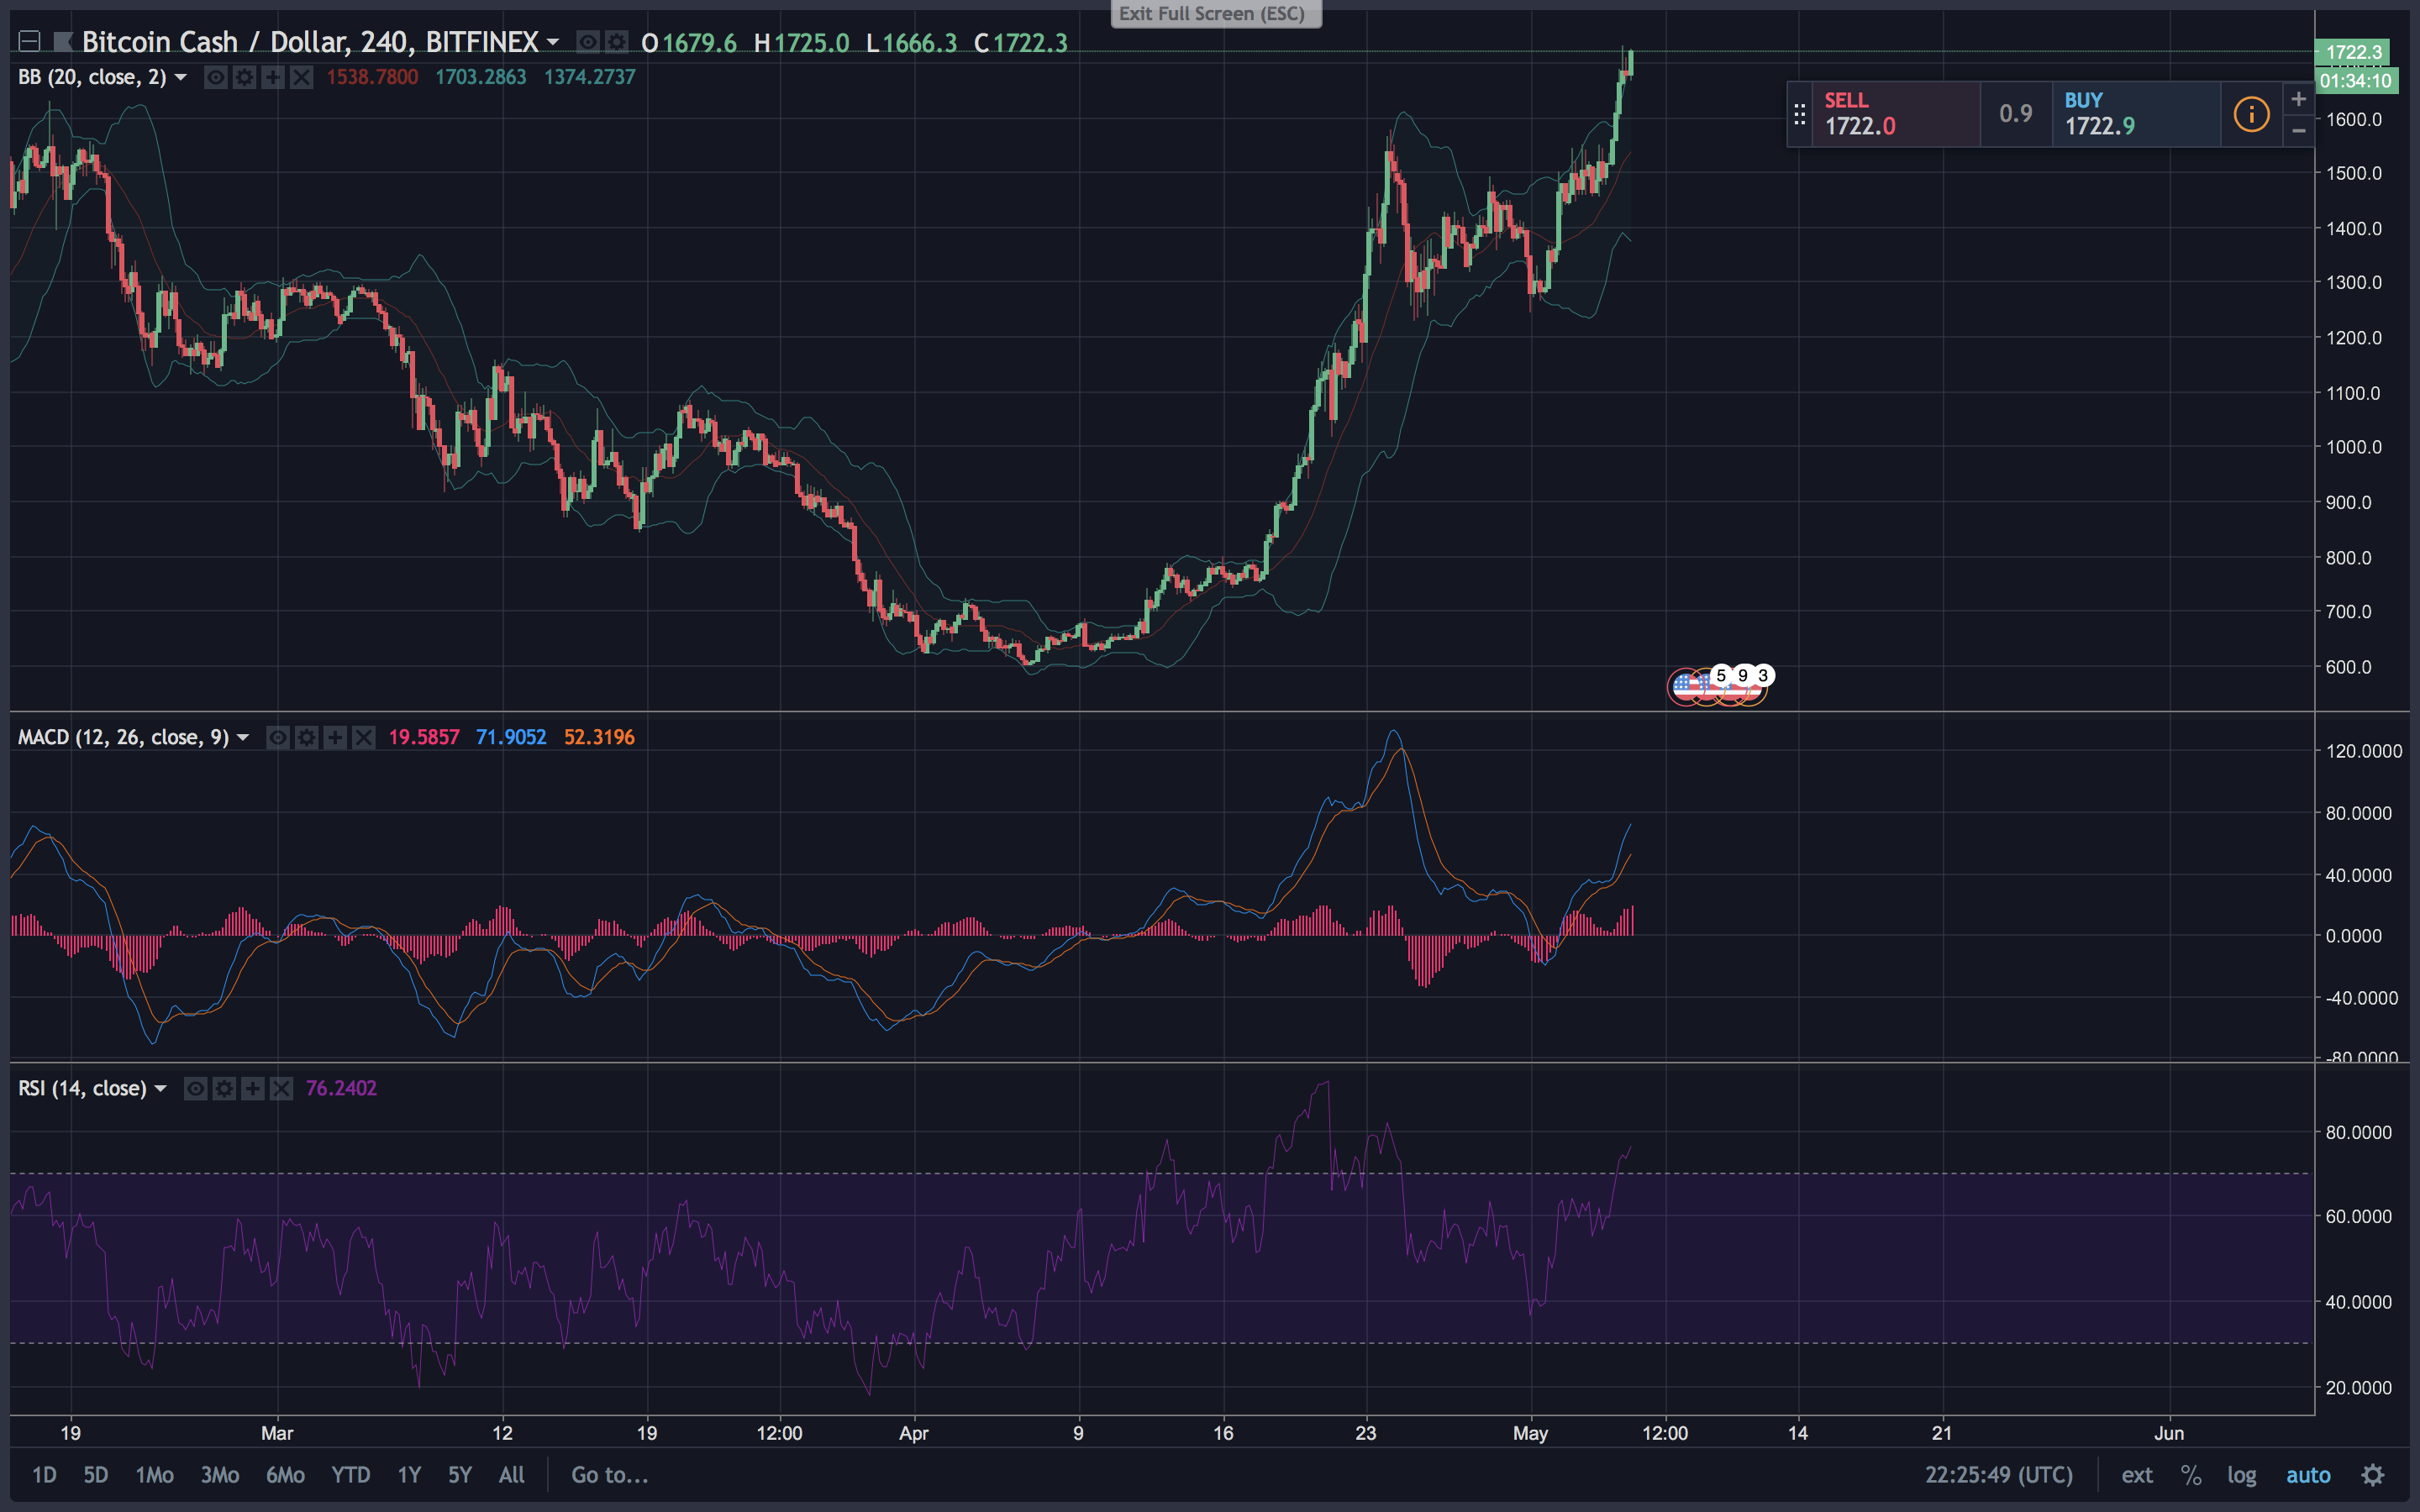Open RSI settings gear icon
The image size is (2420, 1512).
224,1088
